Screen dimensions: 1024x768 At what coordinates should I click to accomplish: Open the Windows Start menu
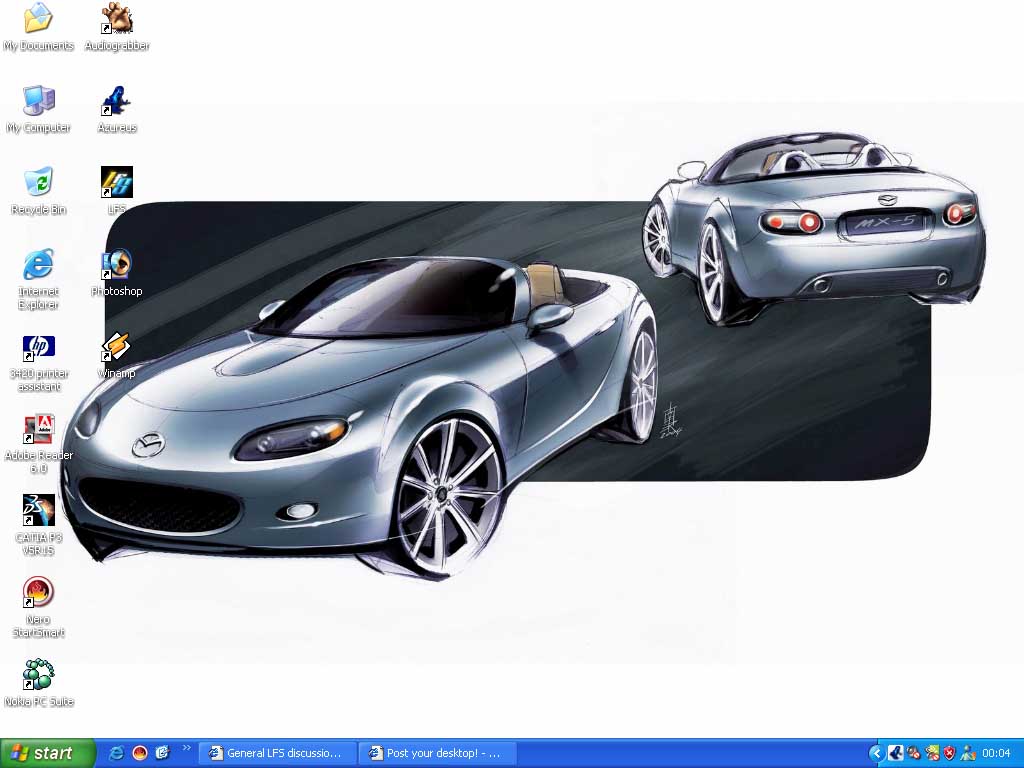(48, 753)
